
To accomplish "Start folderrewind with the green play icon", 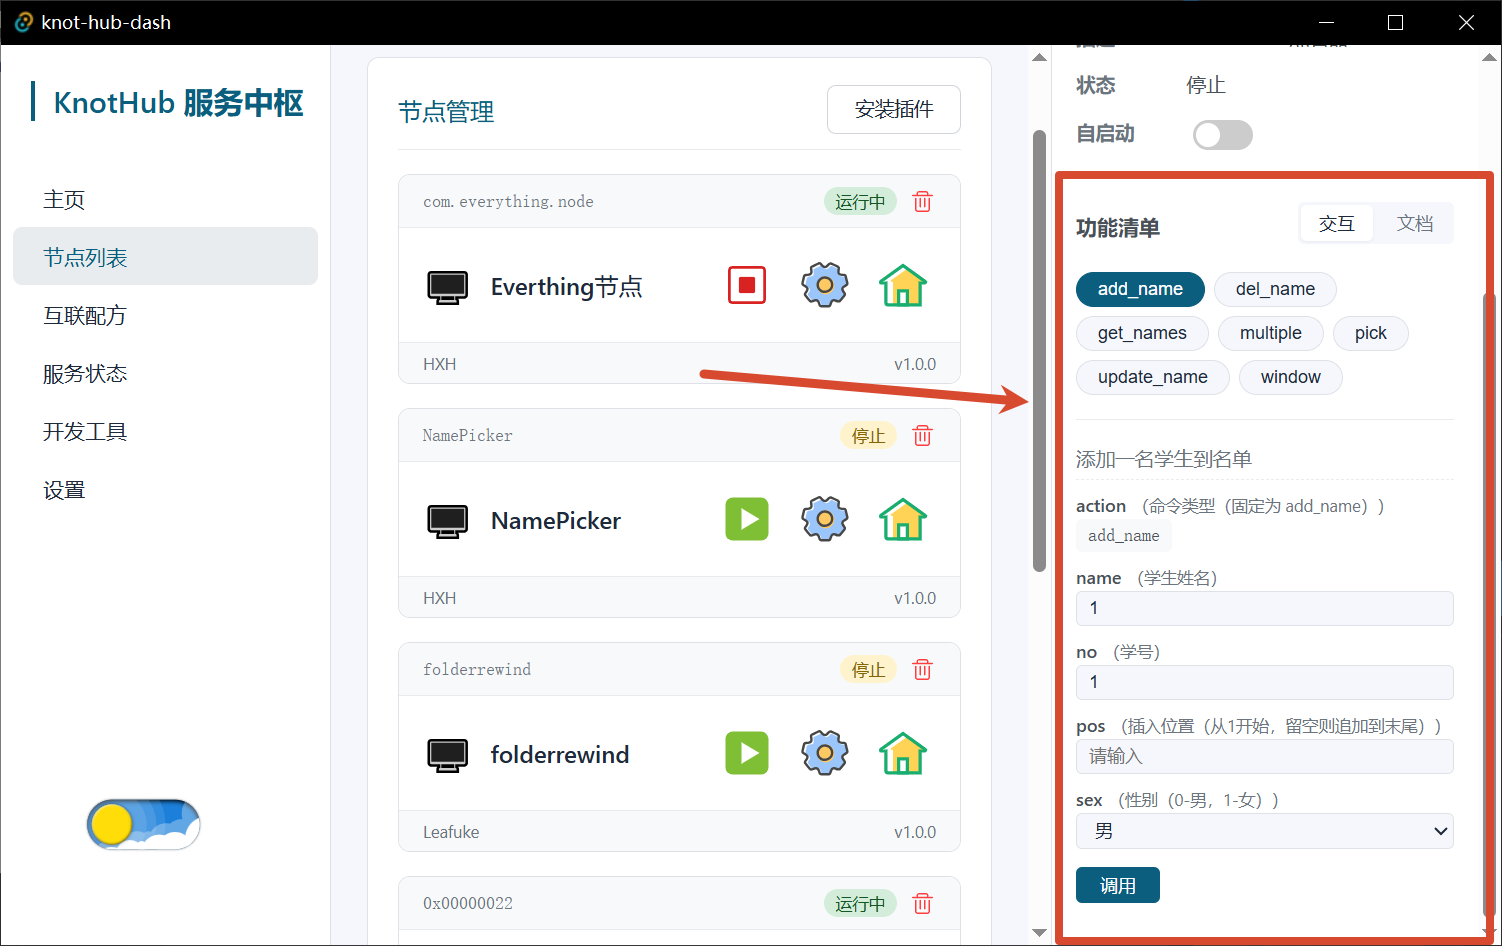I will 747,753.
